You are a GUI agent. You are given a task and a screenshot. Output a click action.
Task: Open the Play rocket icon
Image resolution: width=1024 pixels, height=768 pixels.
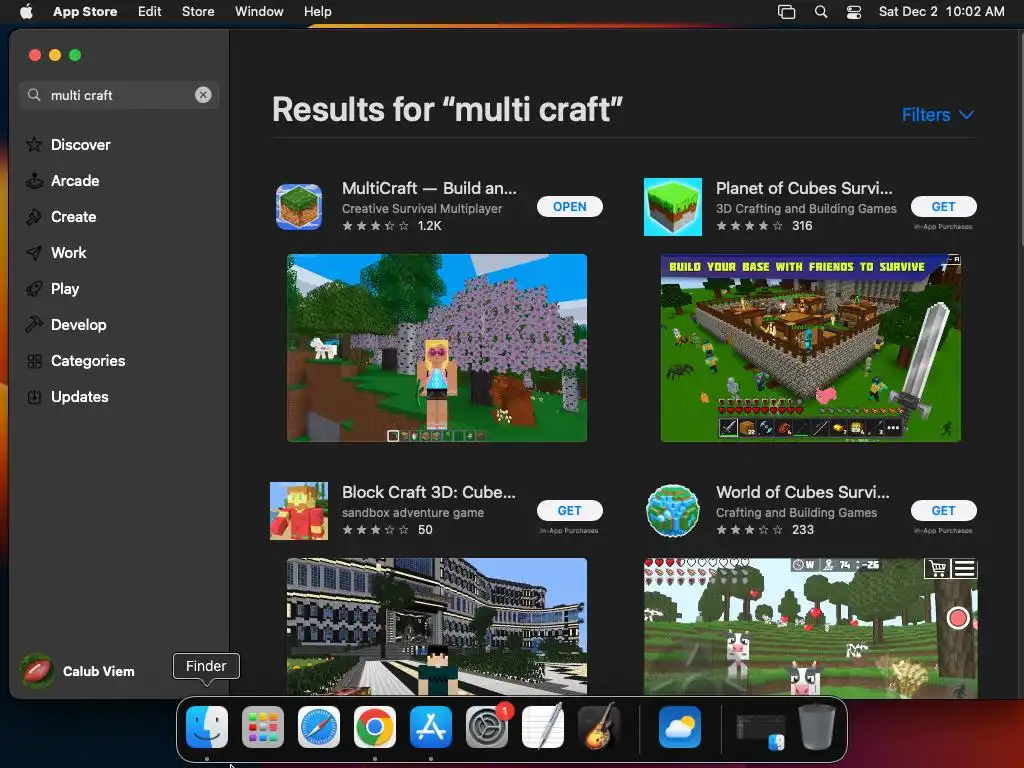[x=34, y=289]
